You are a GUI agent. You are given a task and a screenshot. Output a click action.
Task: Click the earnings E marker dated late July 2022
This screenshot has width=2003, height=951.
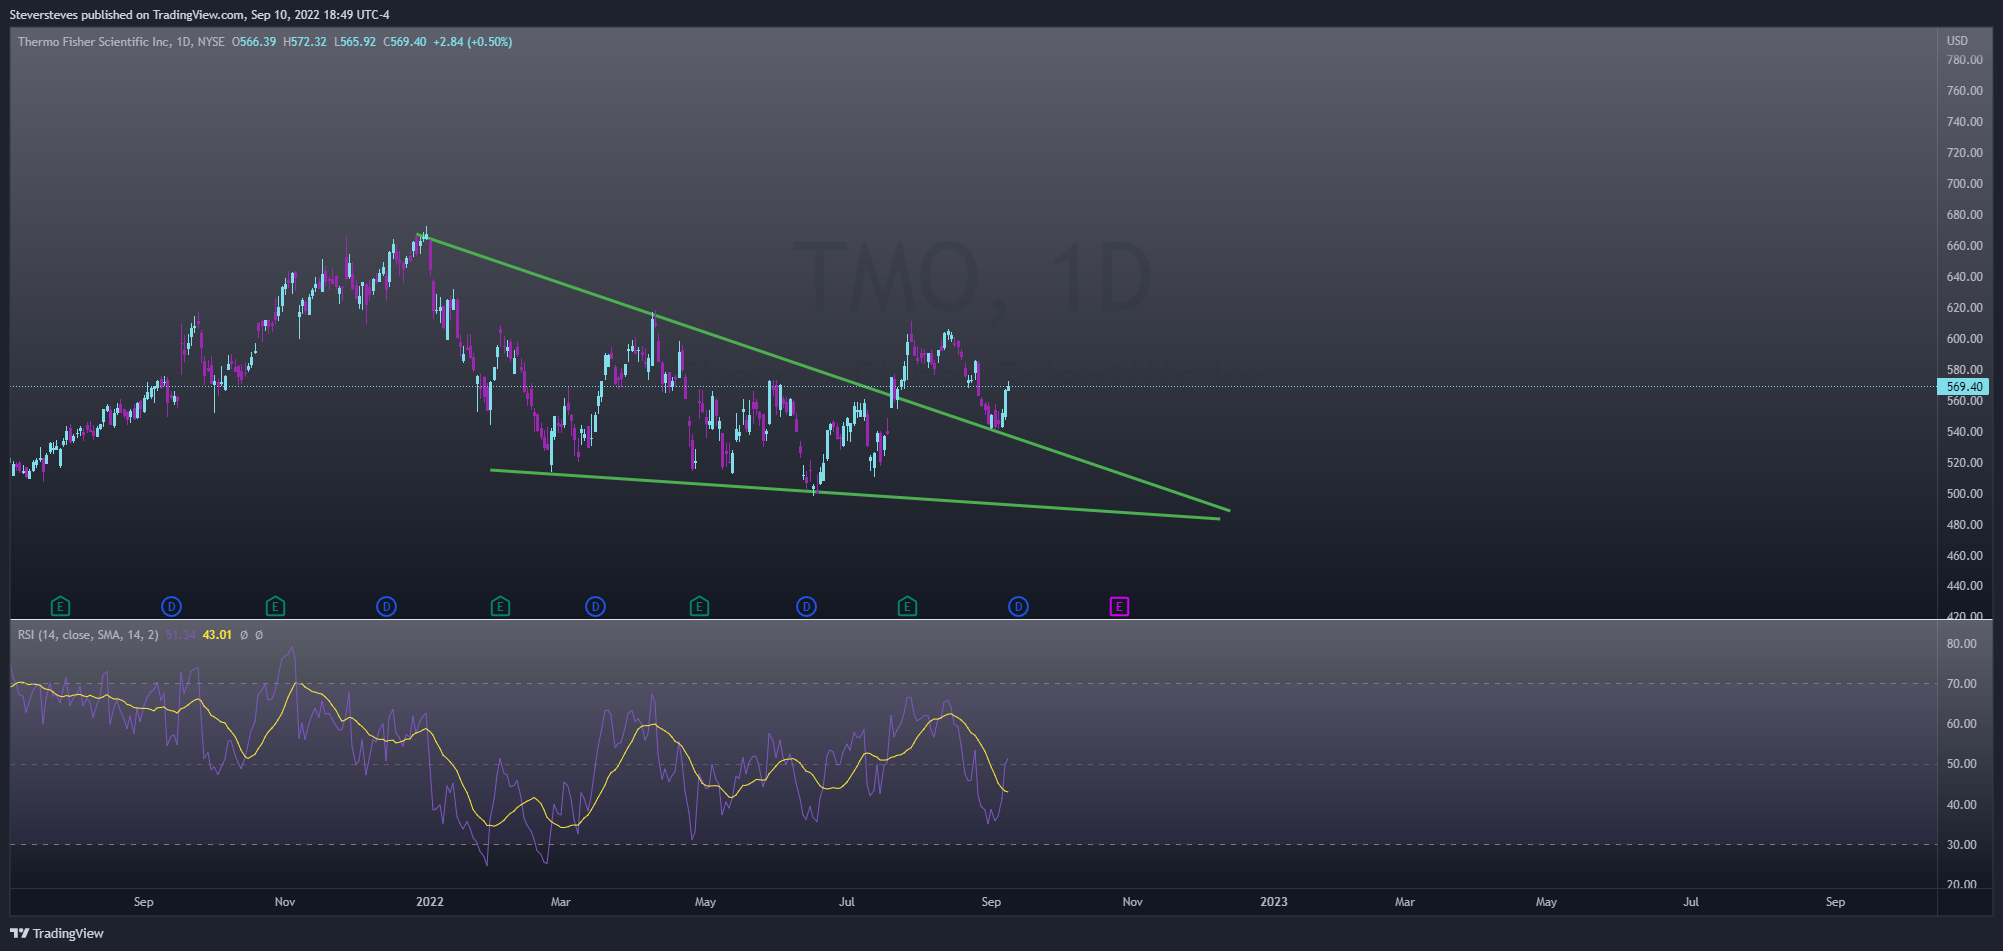tap(907, 606)
